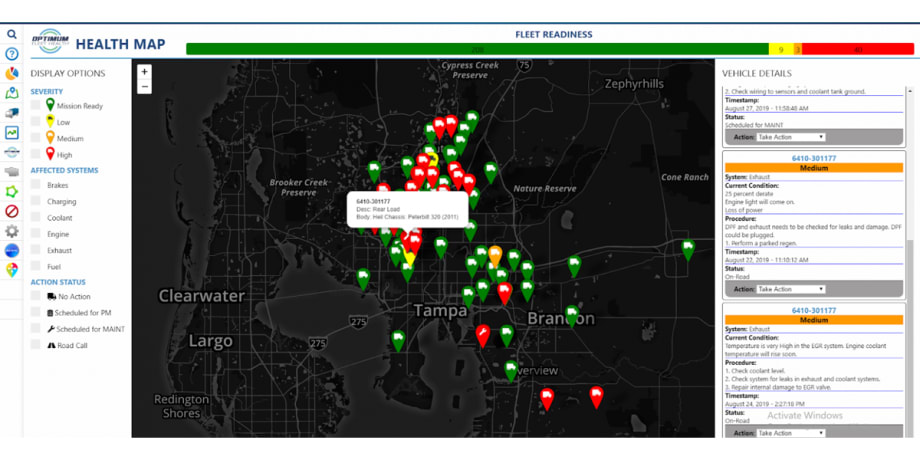This screenshot has height=460, width=920.
Task: Select the green marker next to Riverview label
Action: click(511, 371)
